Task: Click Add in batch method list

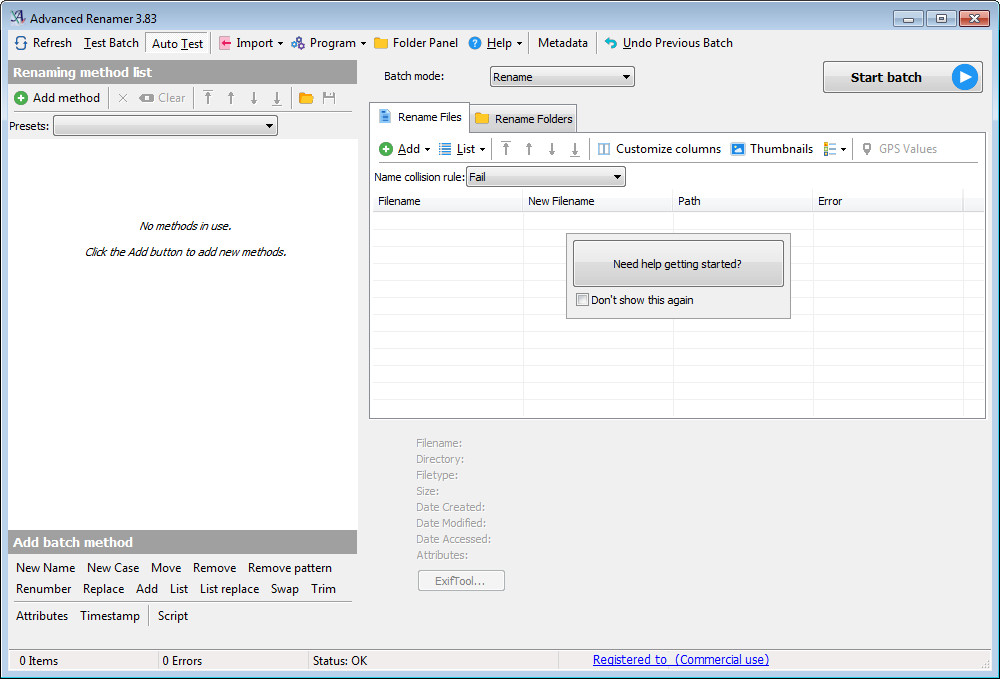Action: pyautogui.click(x=147, y=588)
